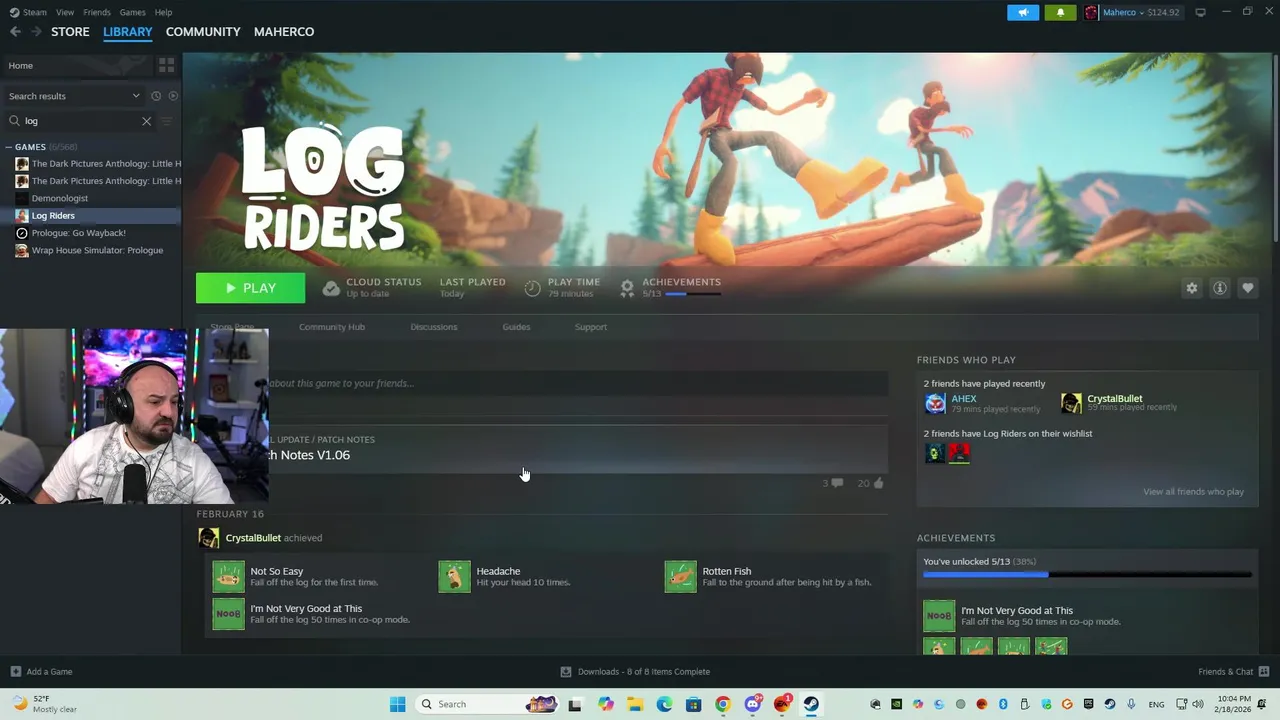Open the Friends menu

click(x=97, y=12)
